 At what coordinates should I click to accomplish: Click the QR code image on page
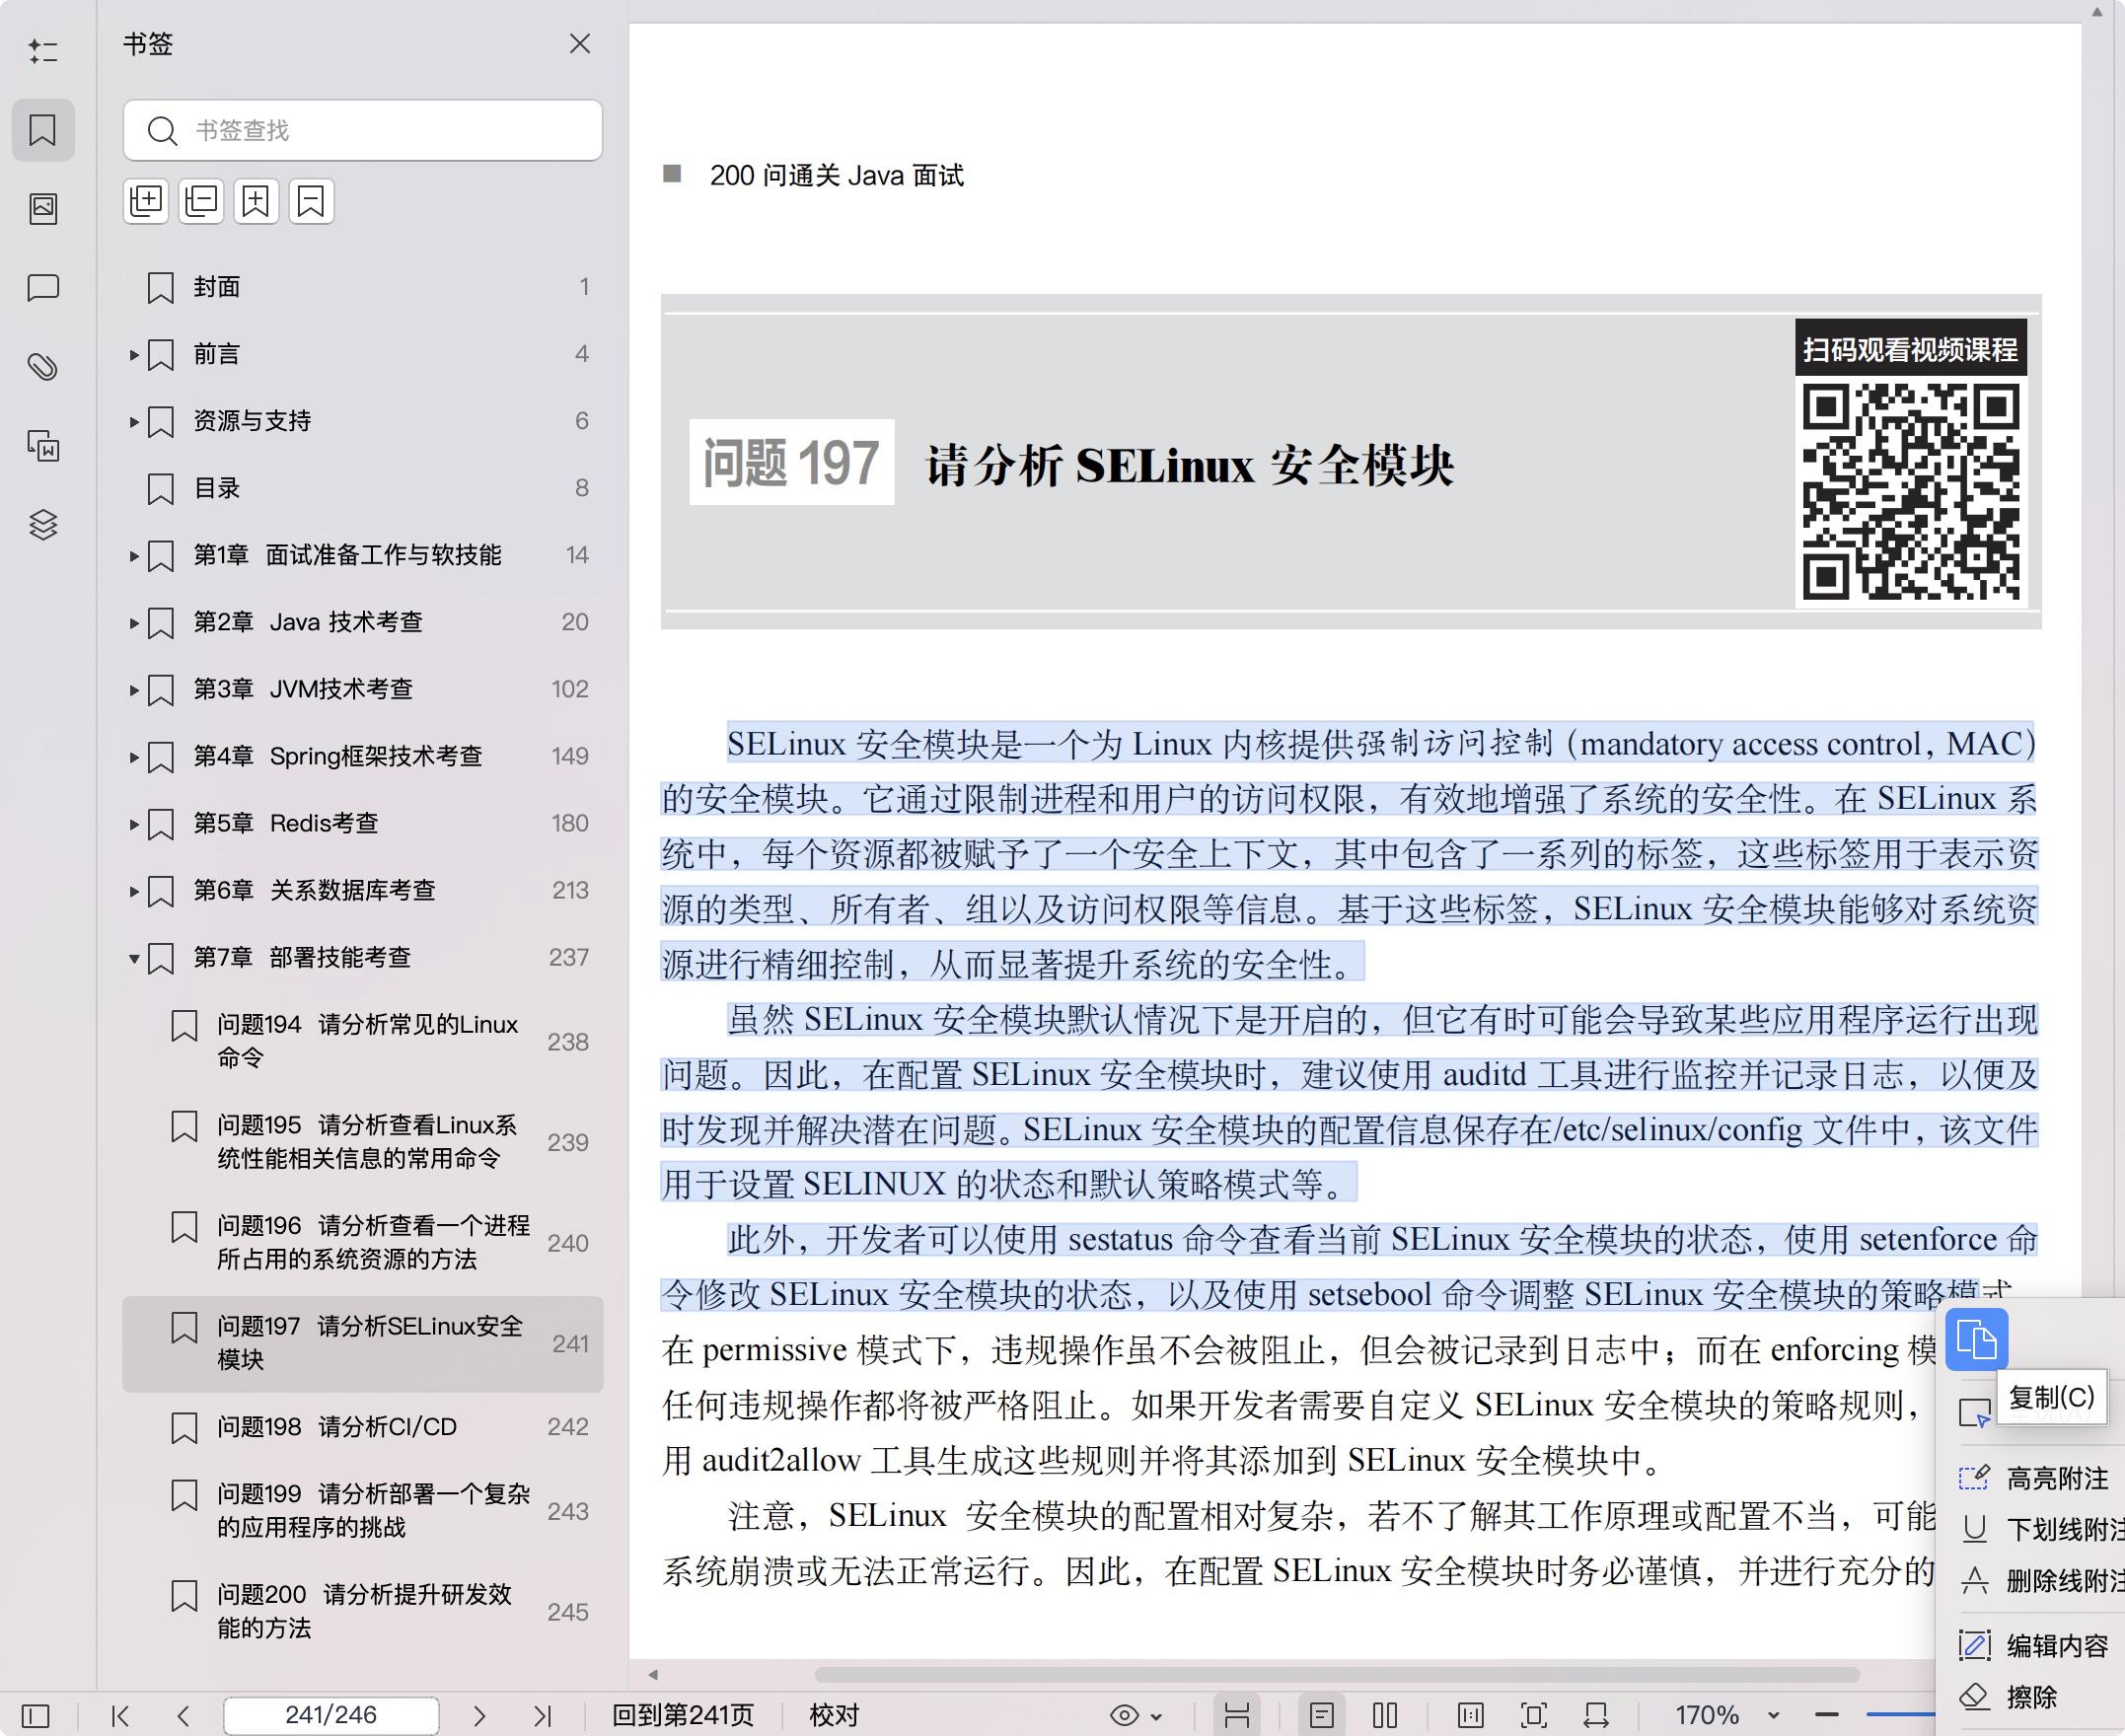pyautogui.click(x=1911, y=490)
